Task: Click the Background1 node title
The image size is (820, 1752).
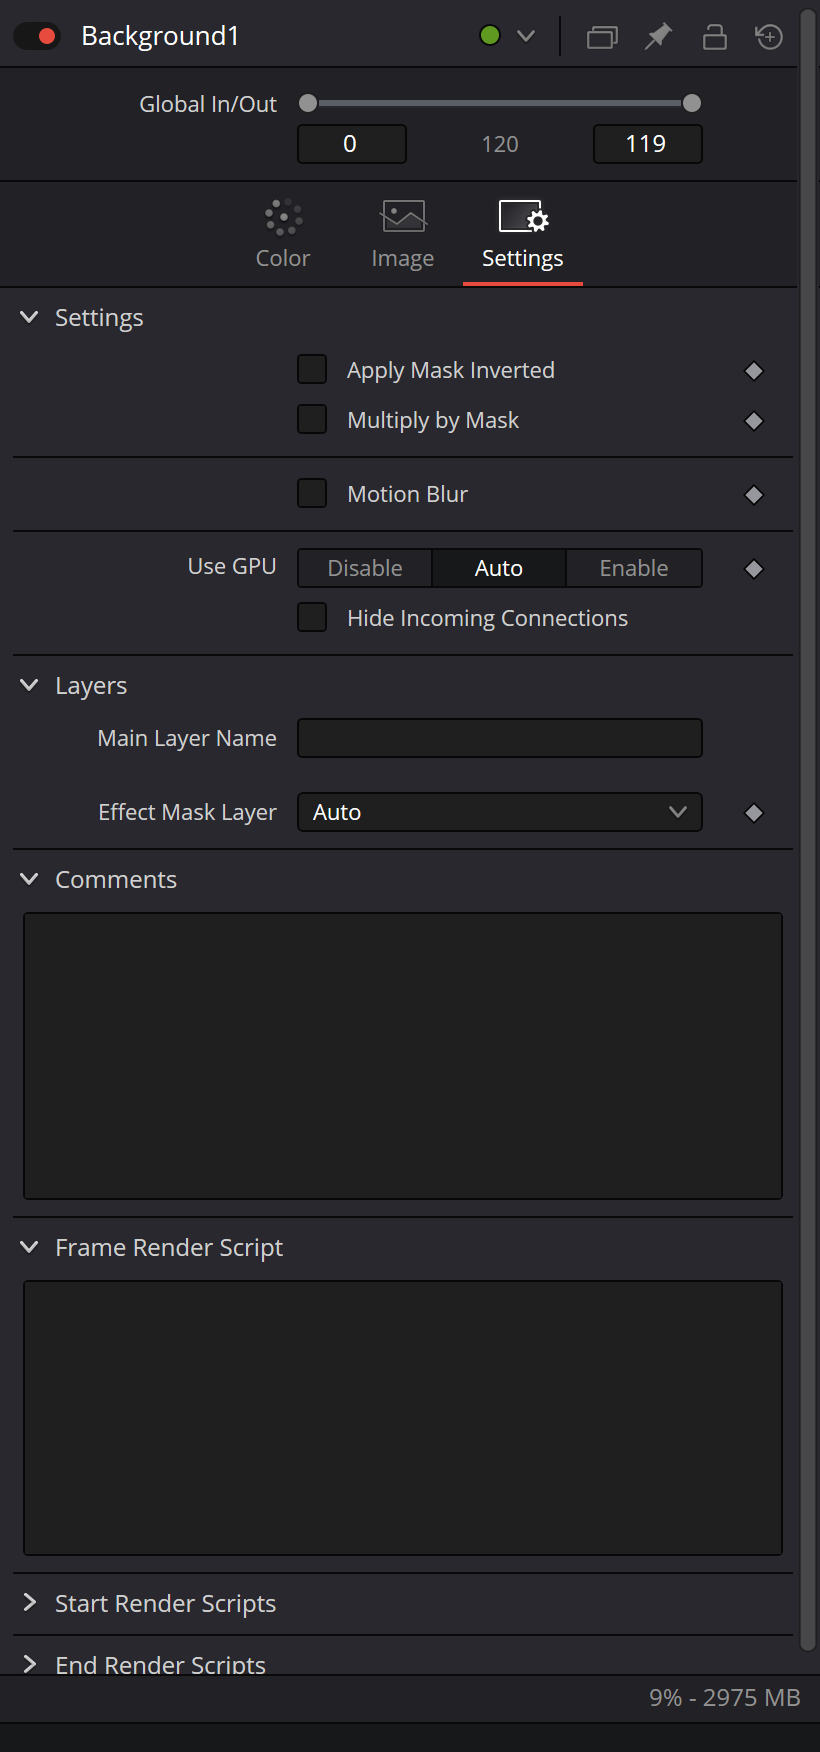Action: point(160,36)
